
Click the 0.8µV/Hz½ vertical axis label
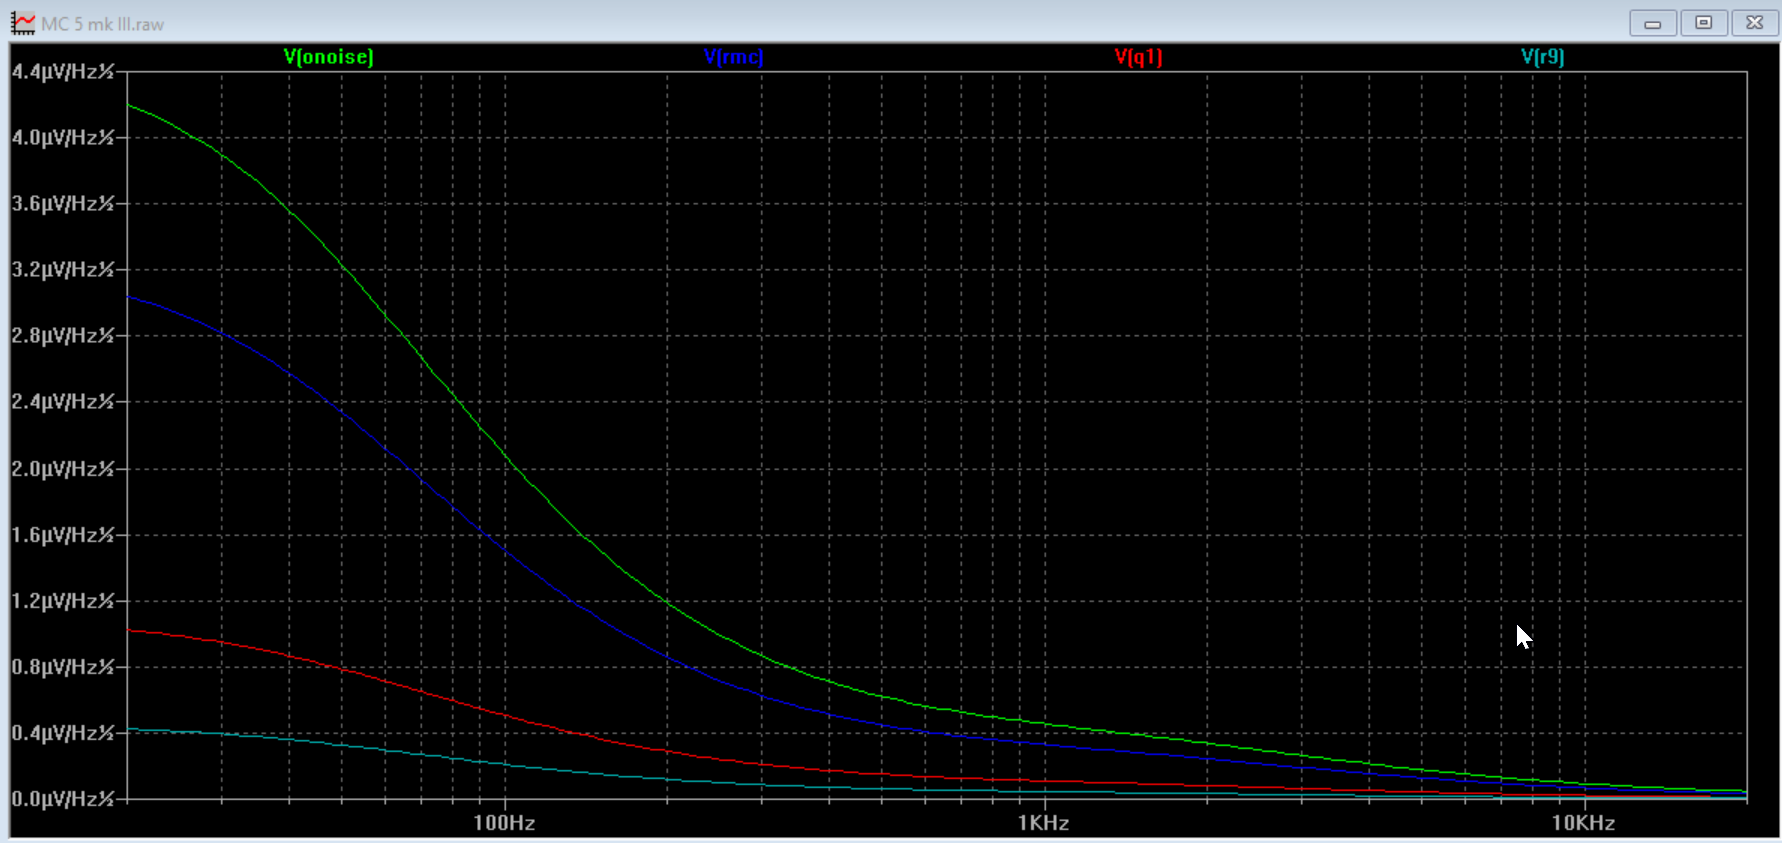63,667
